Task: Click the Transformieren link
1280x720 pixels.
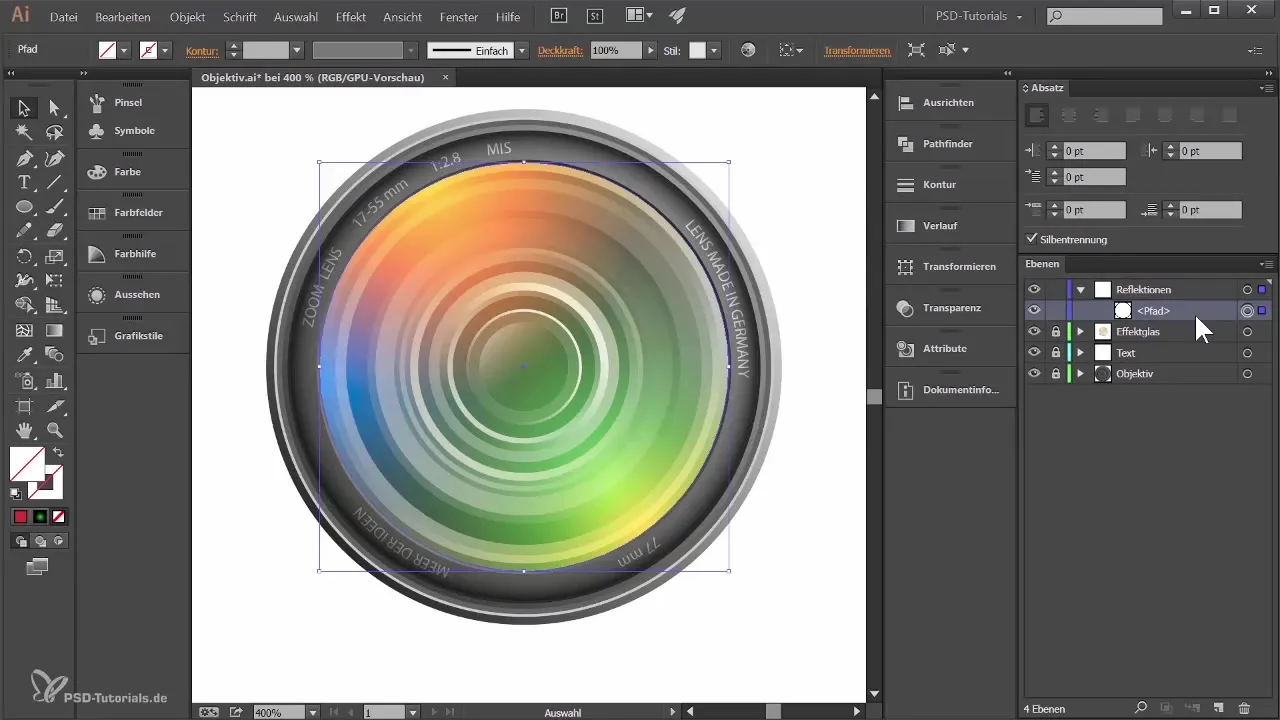Action: coord(856,51)
